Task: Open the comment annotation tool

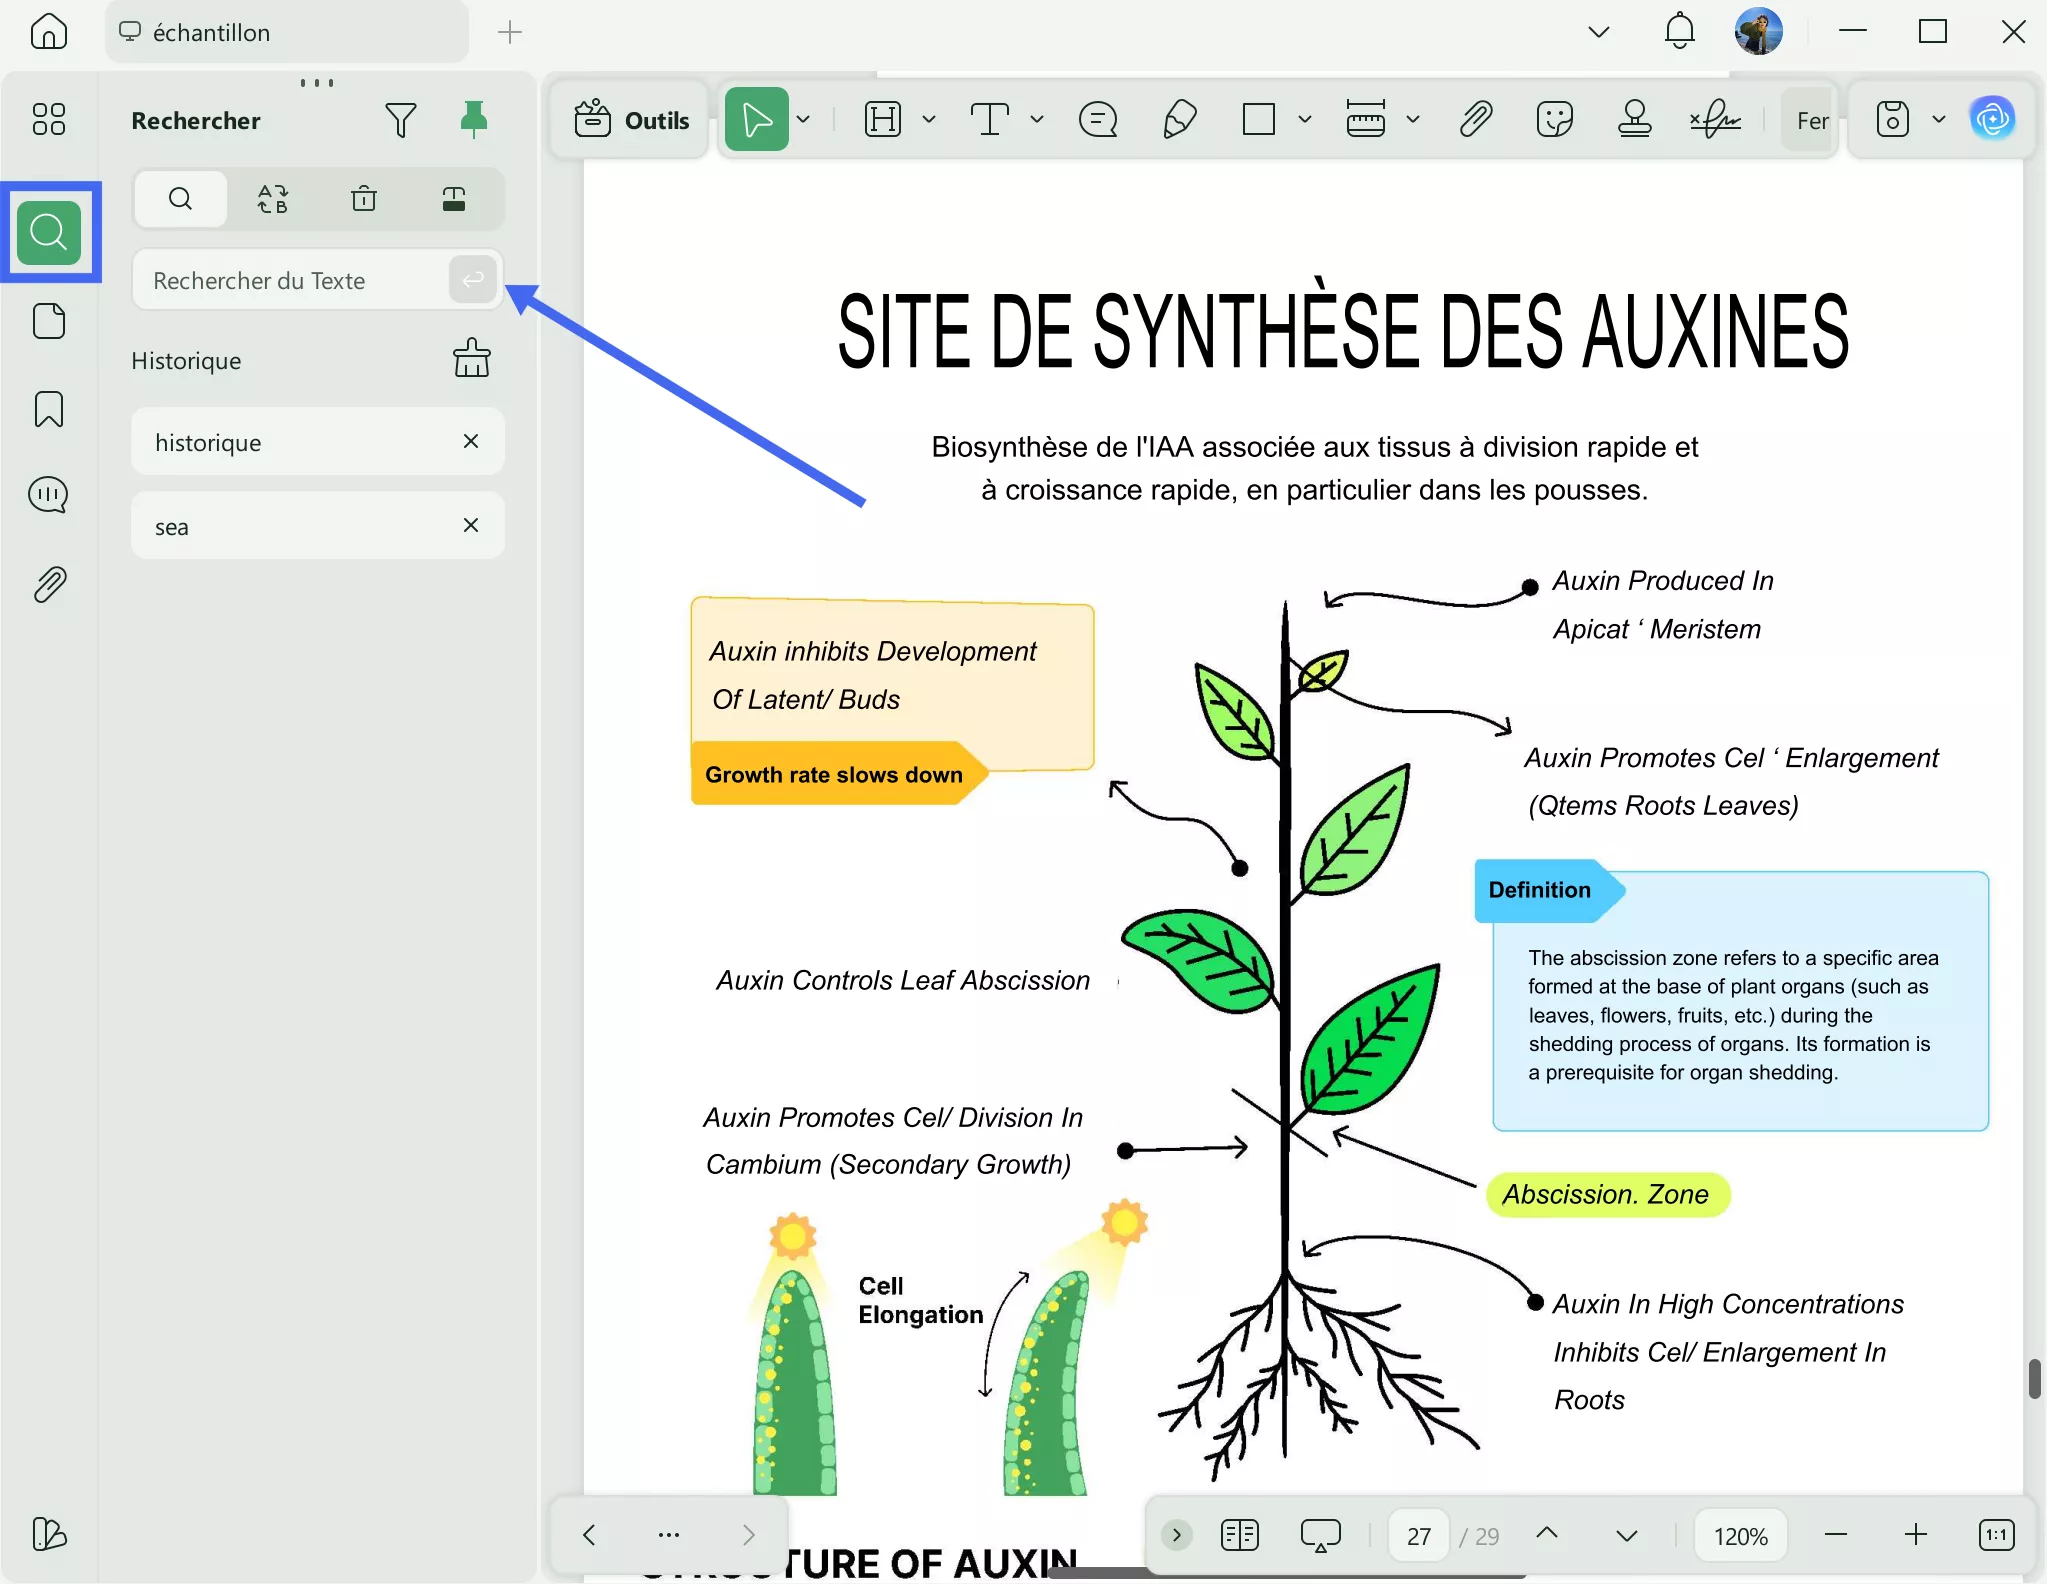Action: (1096, 119)
